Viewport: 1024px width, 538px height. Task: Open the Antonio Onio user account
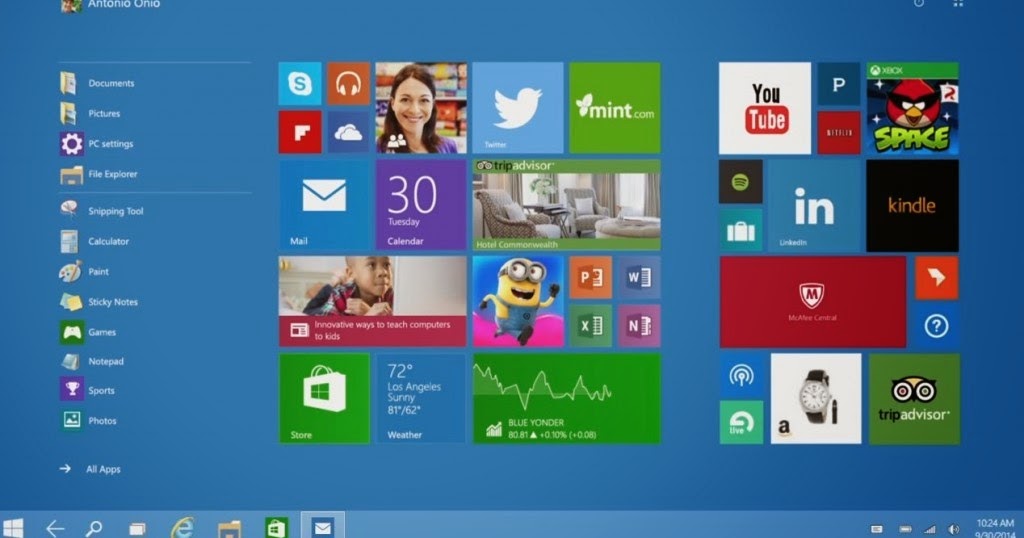[x=110, y=5]
